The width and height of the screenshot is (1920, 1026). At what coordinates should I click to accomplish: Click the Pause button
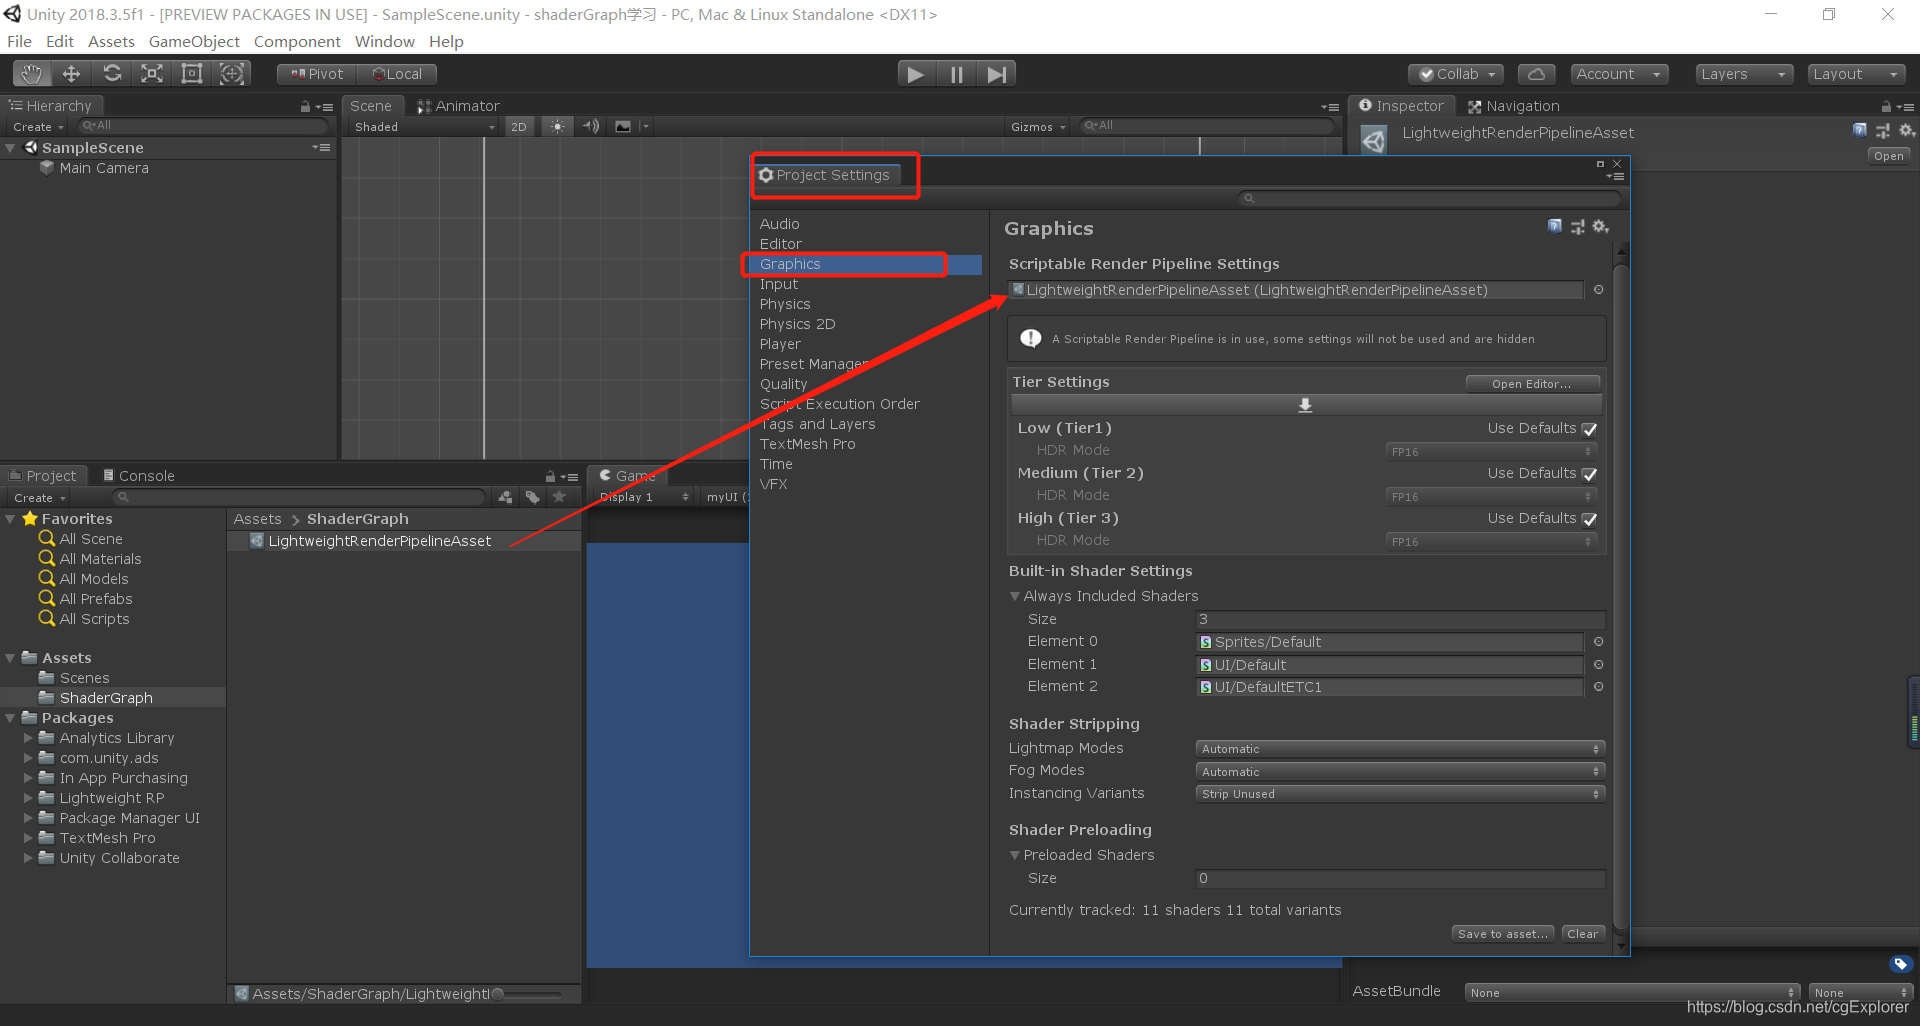click(957, 74)
